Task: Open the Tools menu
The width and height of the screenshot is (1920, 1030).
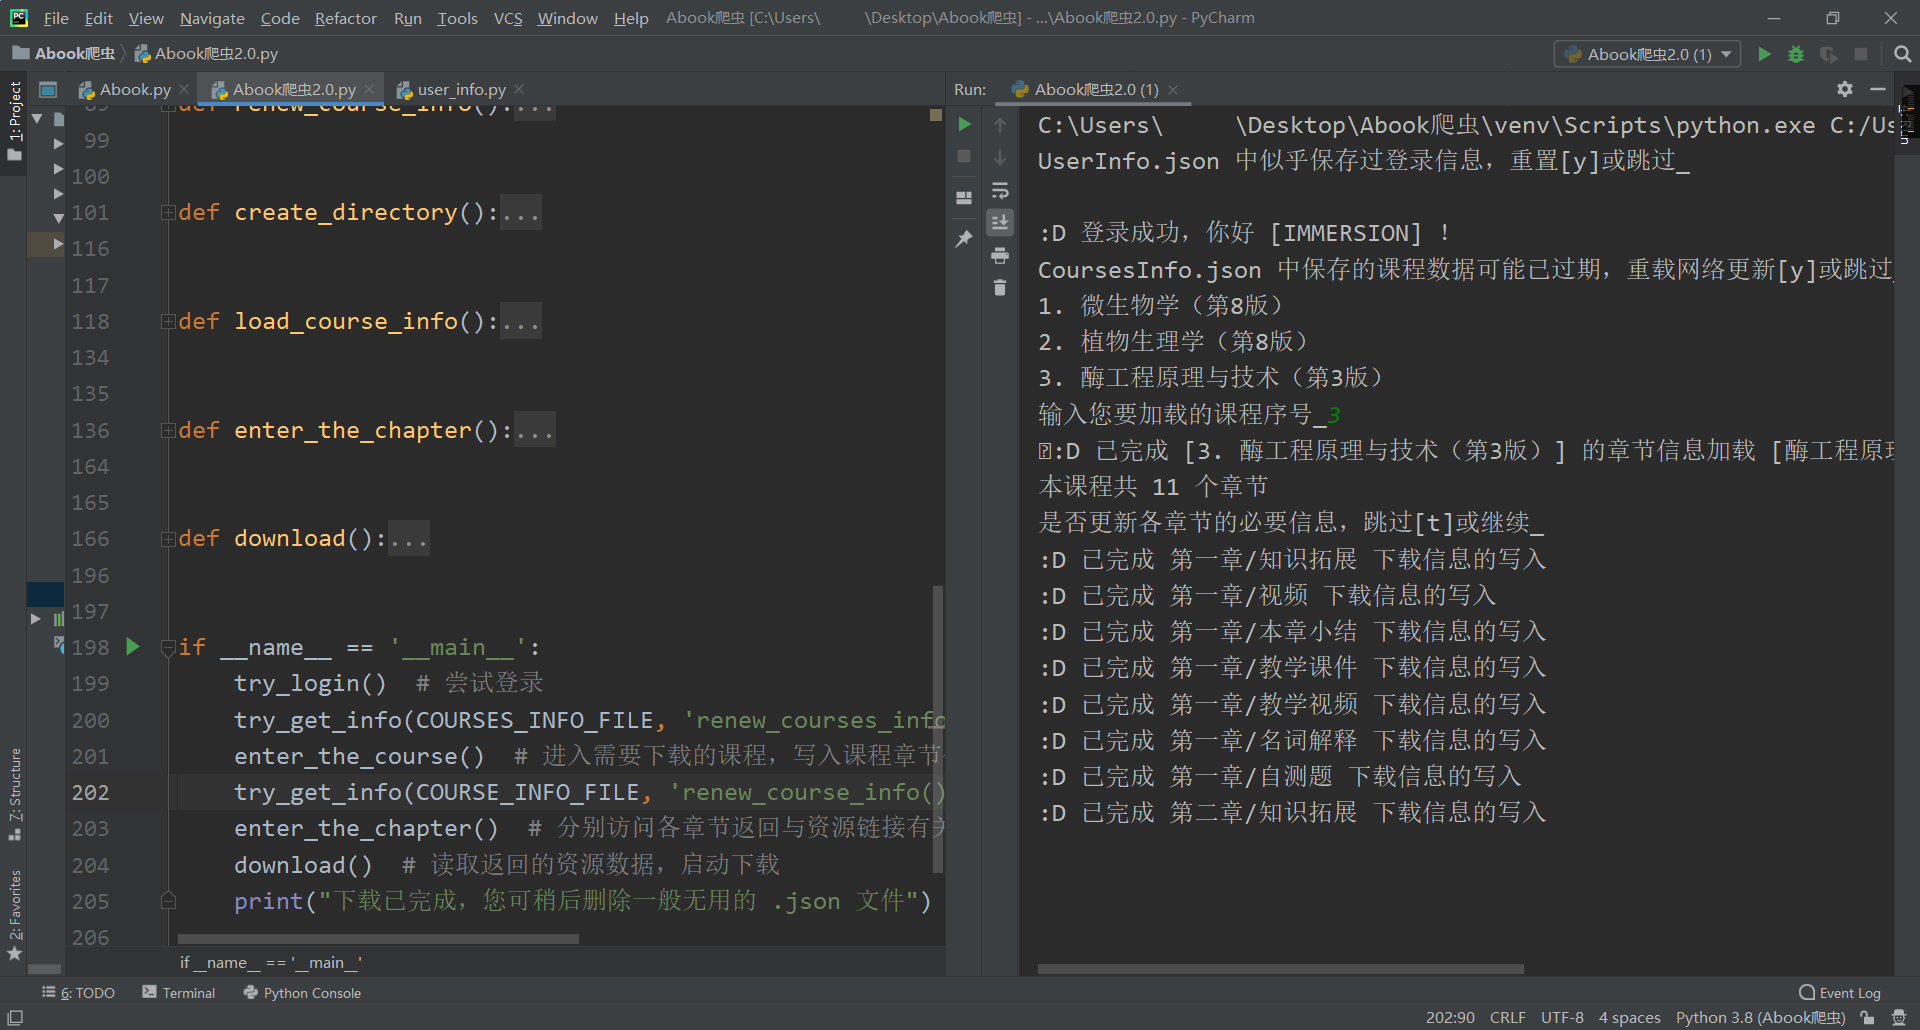Action: click(x=457, y=18)
